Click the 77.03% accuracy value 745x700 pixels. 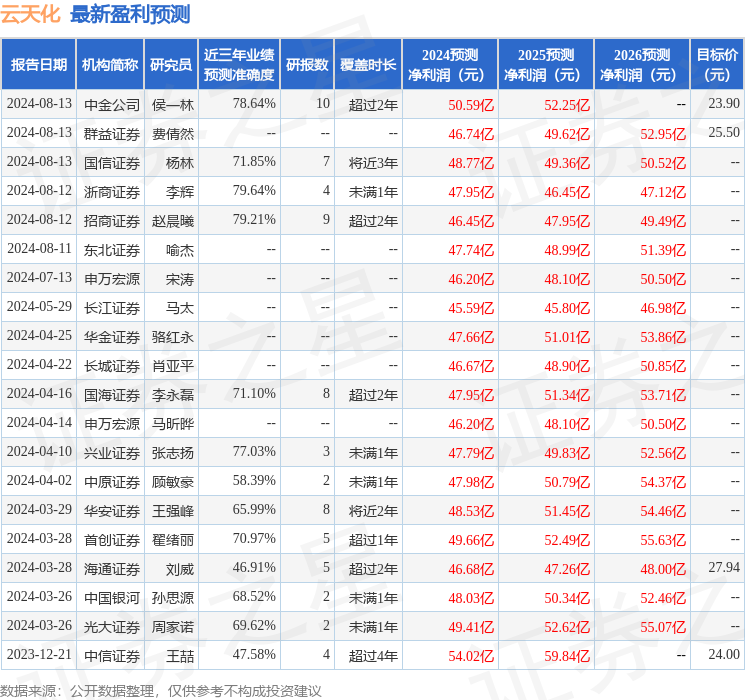click(x=254, y=451)
